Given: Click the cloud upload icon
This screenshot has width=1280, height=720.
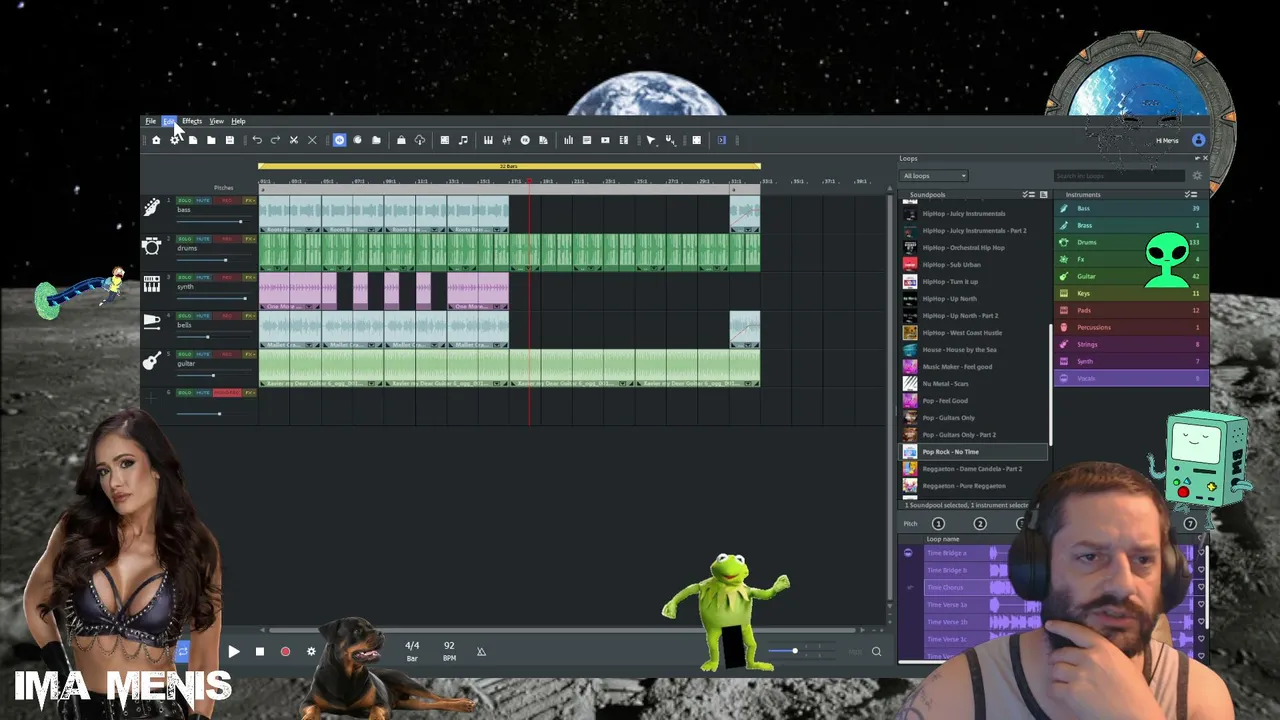Looking at the screenshot, I should [x=420, y=140].
